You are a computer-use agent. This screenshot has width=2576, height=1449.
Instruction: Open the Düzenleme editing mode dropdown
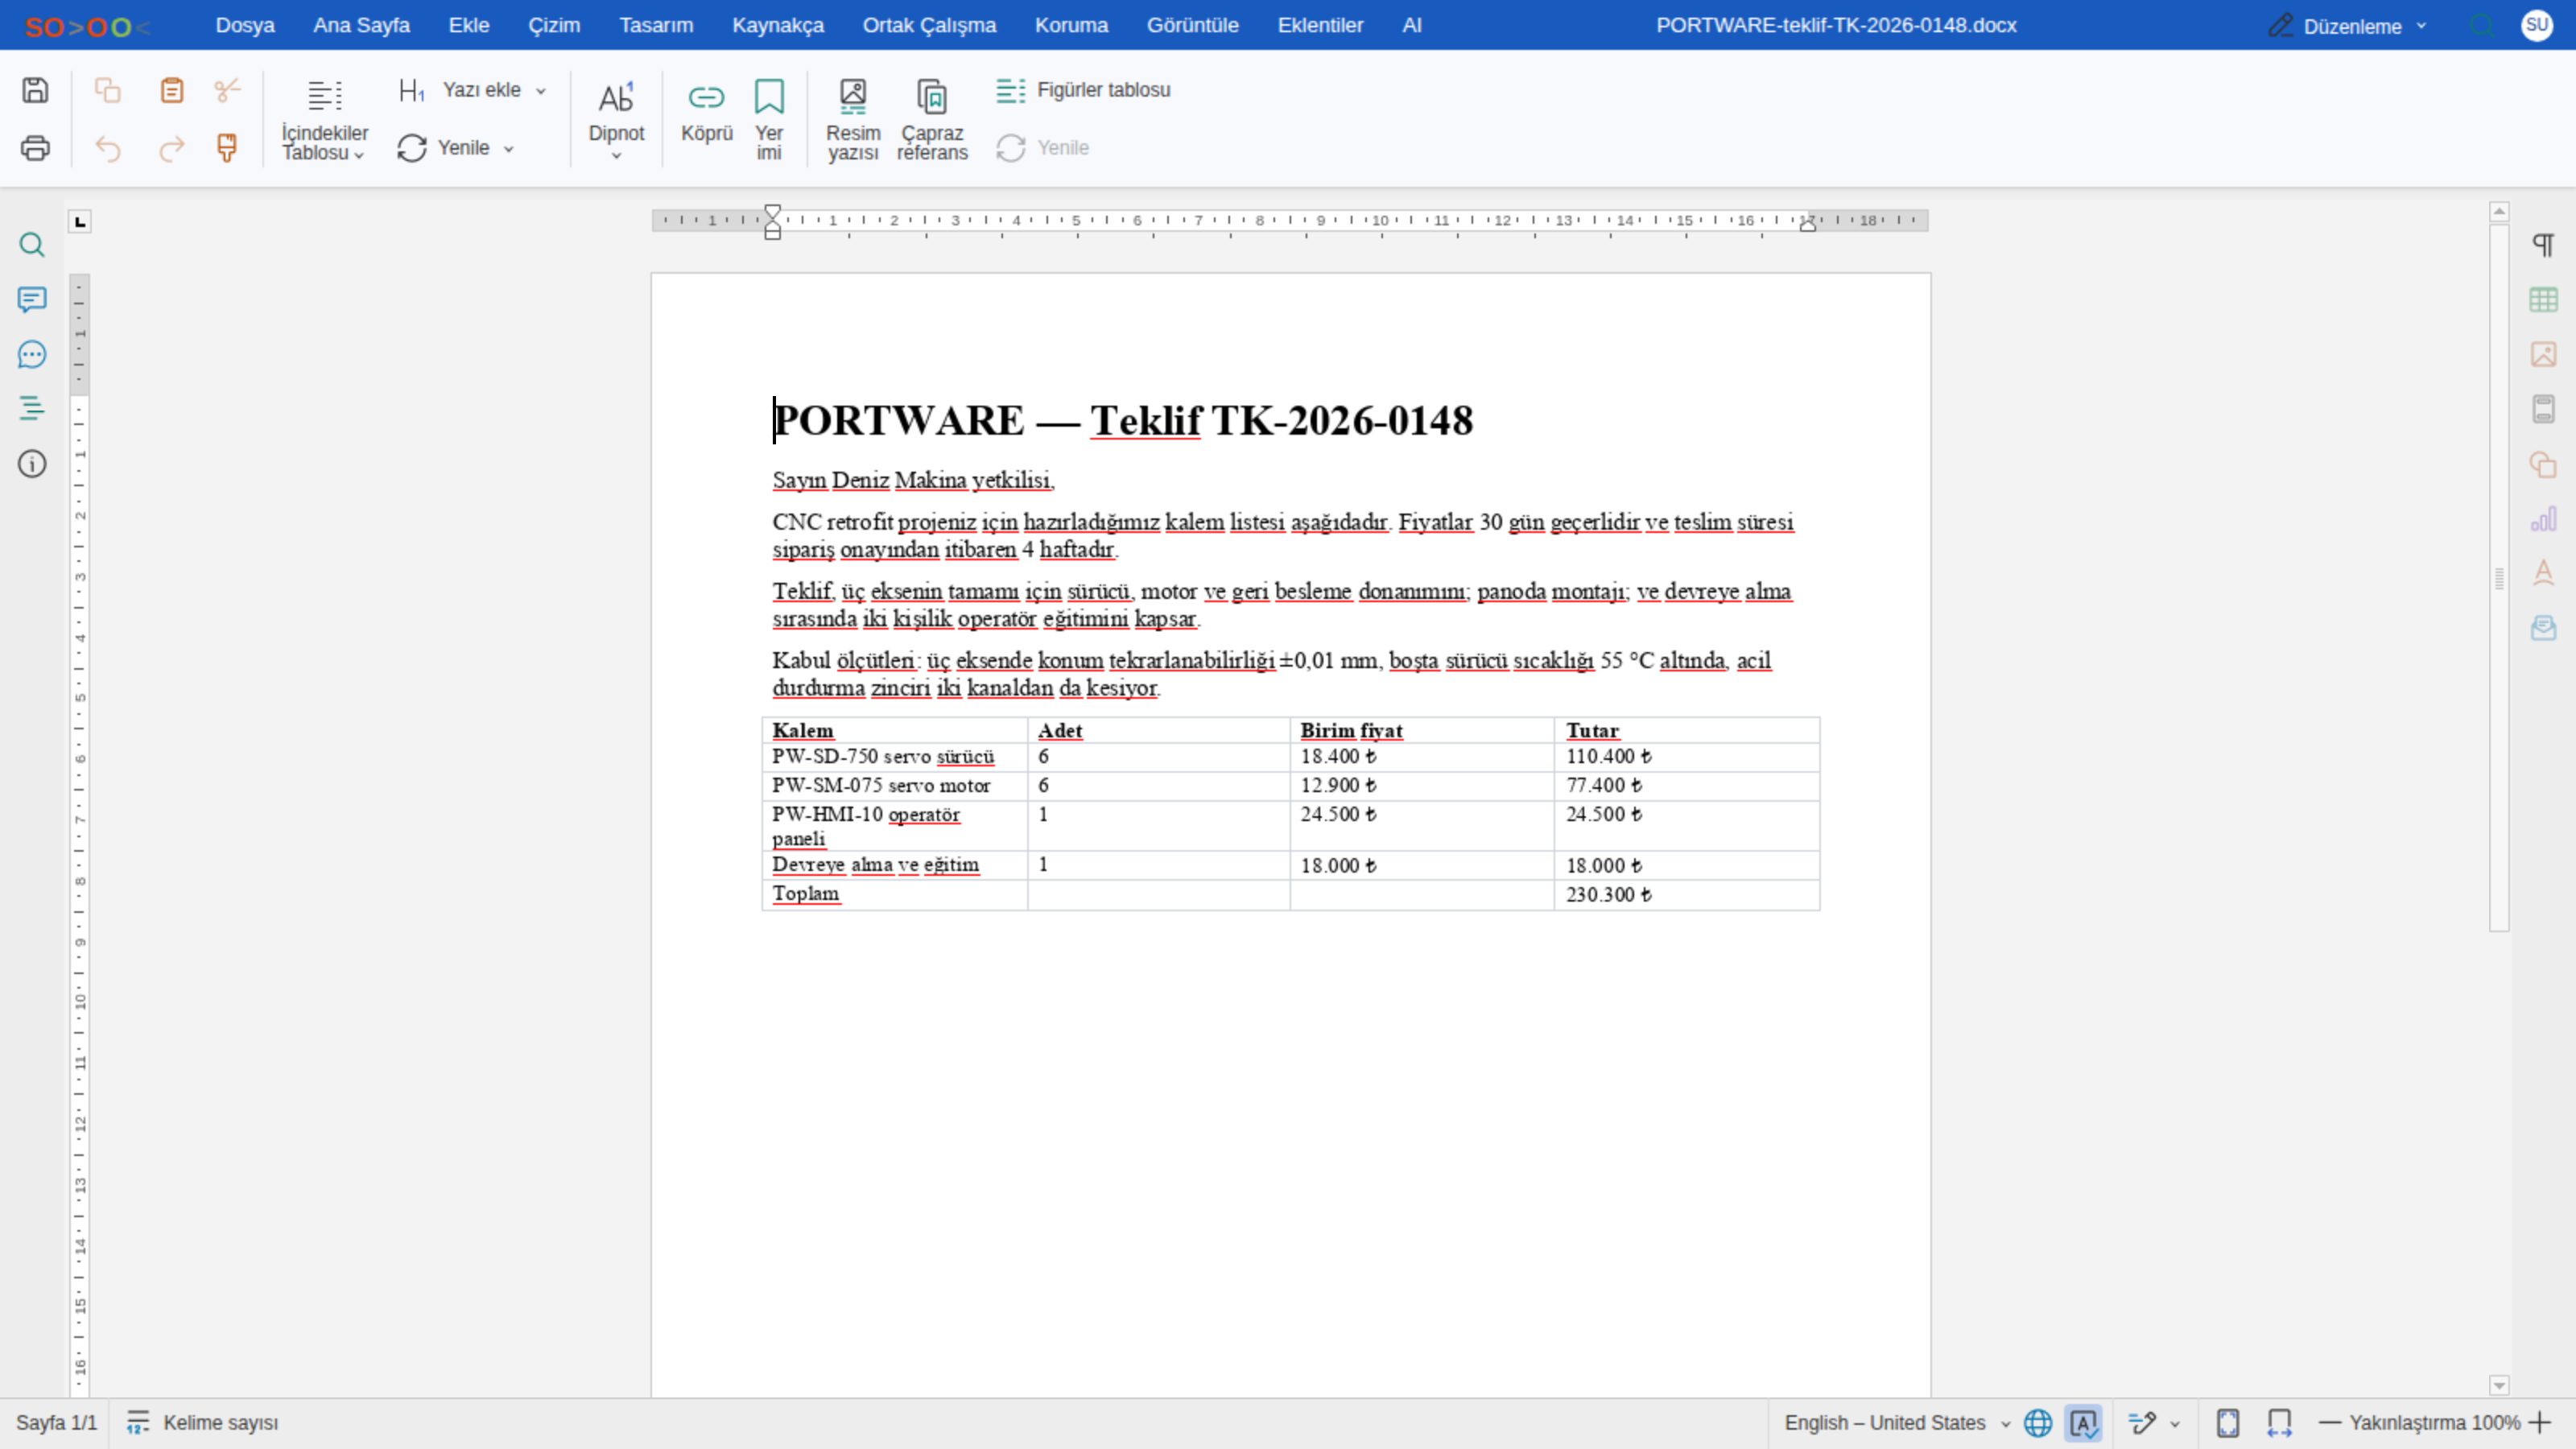click(x=2347, y=26)
